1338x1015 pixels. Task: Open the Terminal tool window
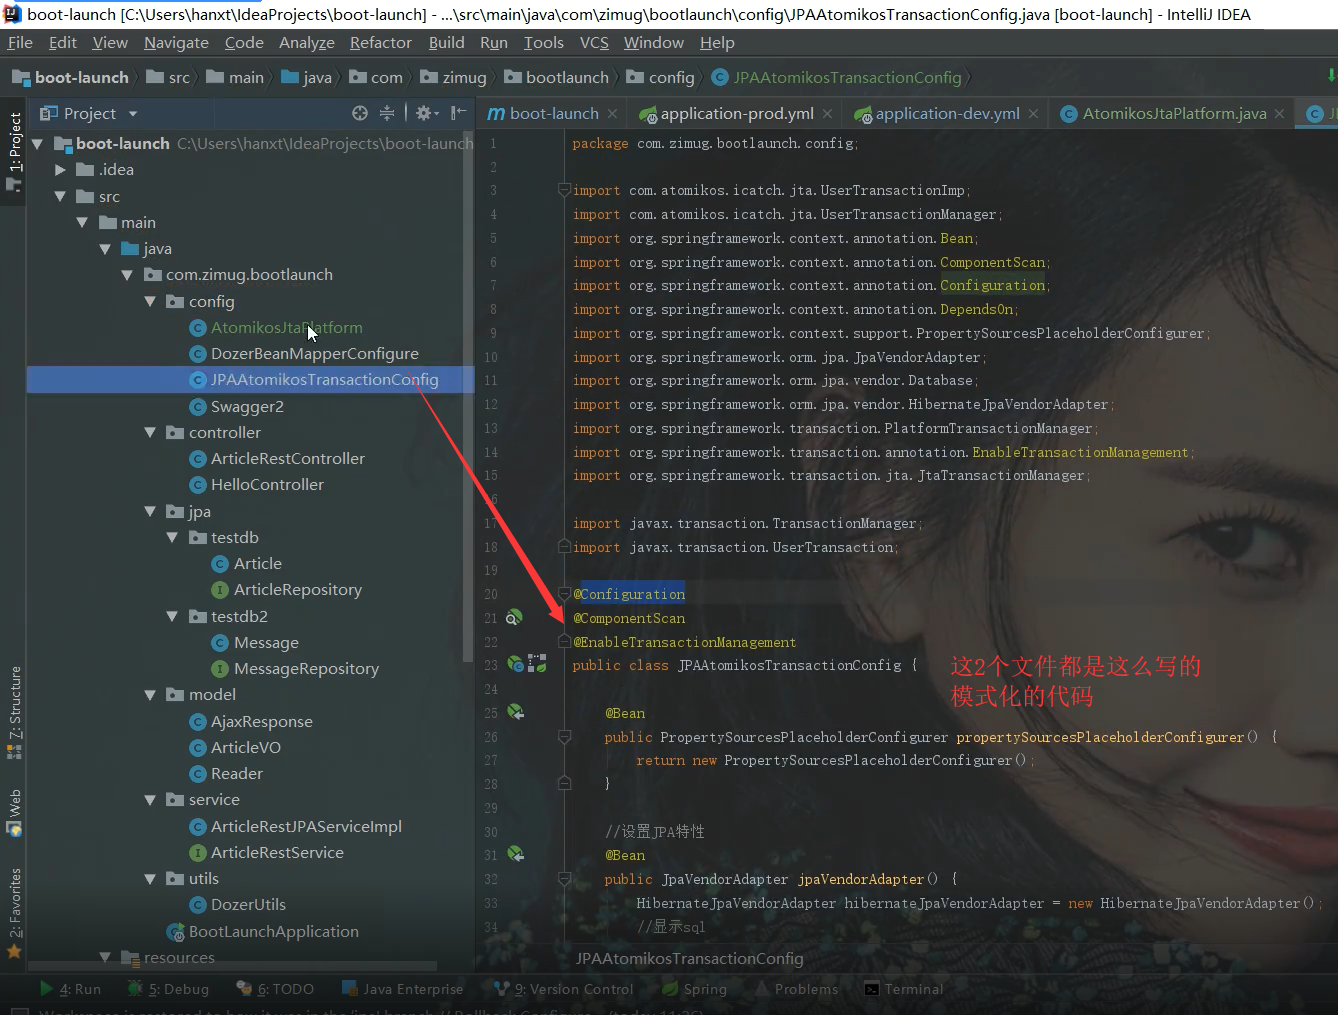(904, 989)
